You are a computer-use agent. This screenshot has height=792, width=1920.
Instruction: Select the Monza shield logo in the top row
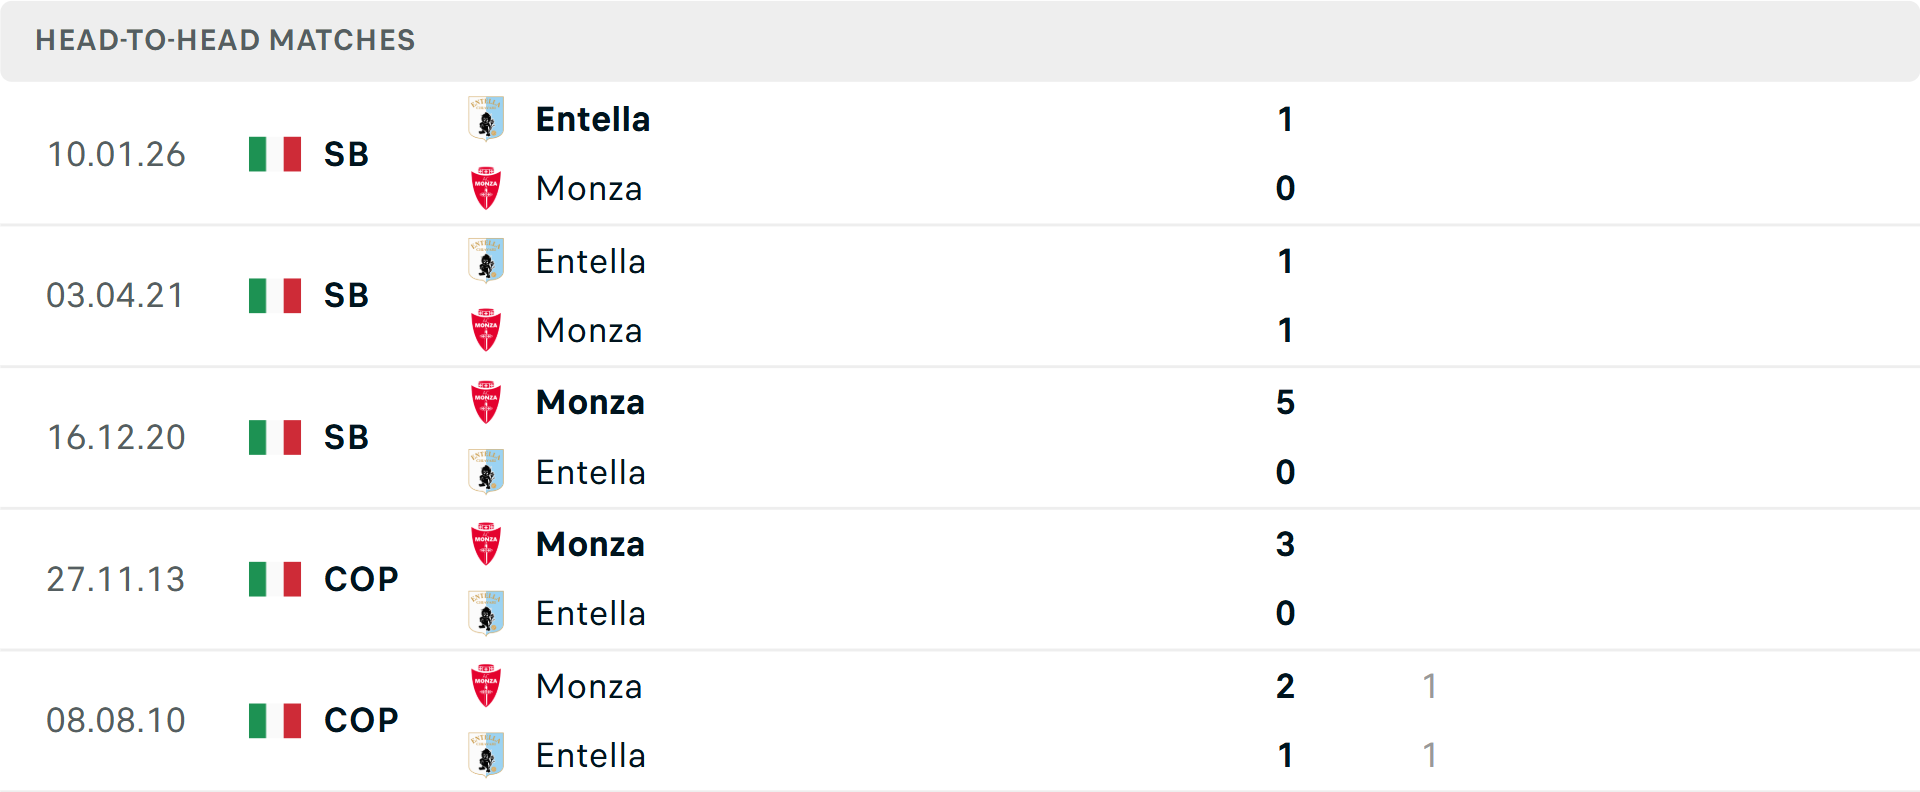[486, 188]
